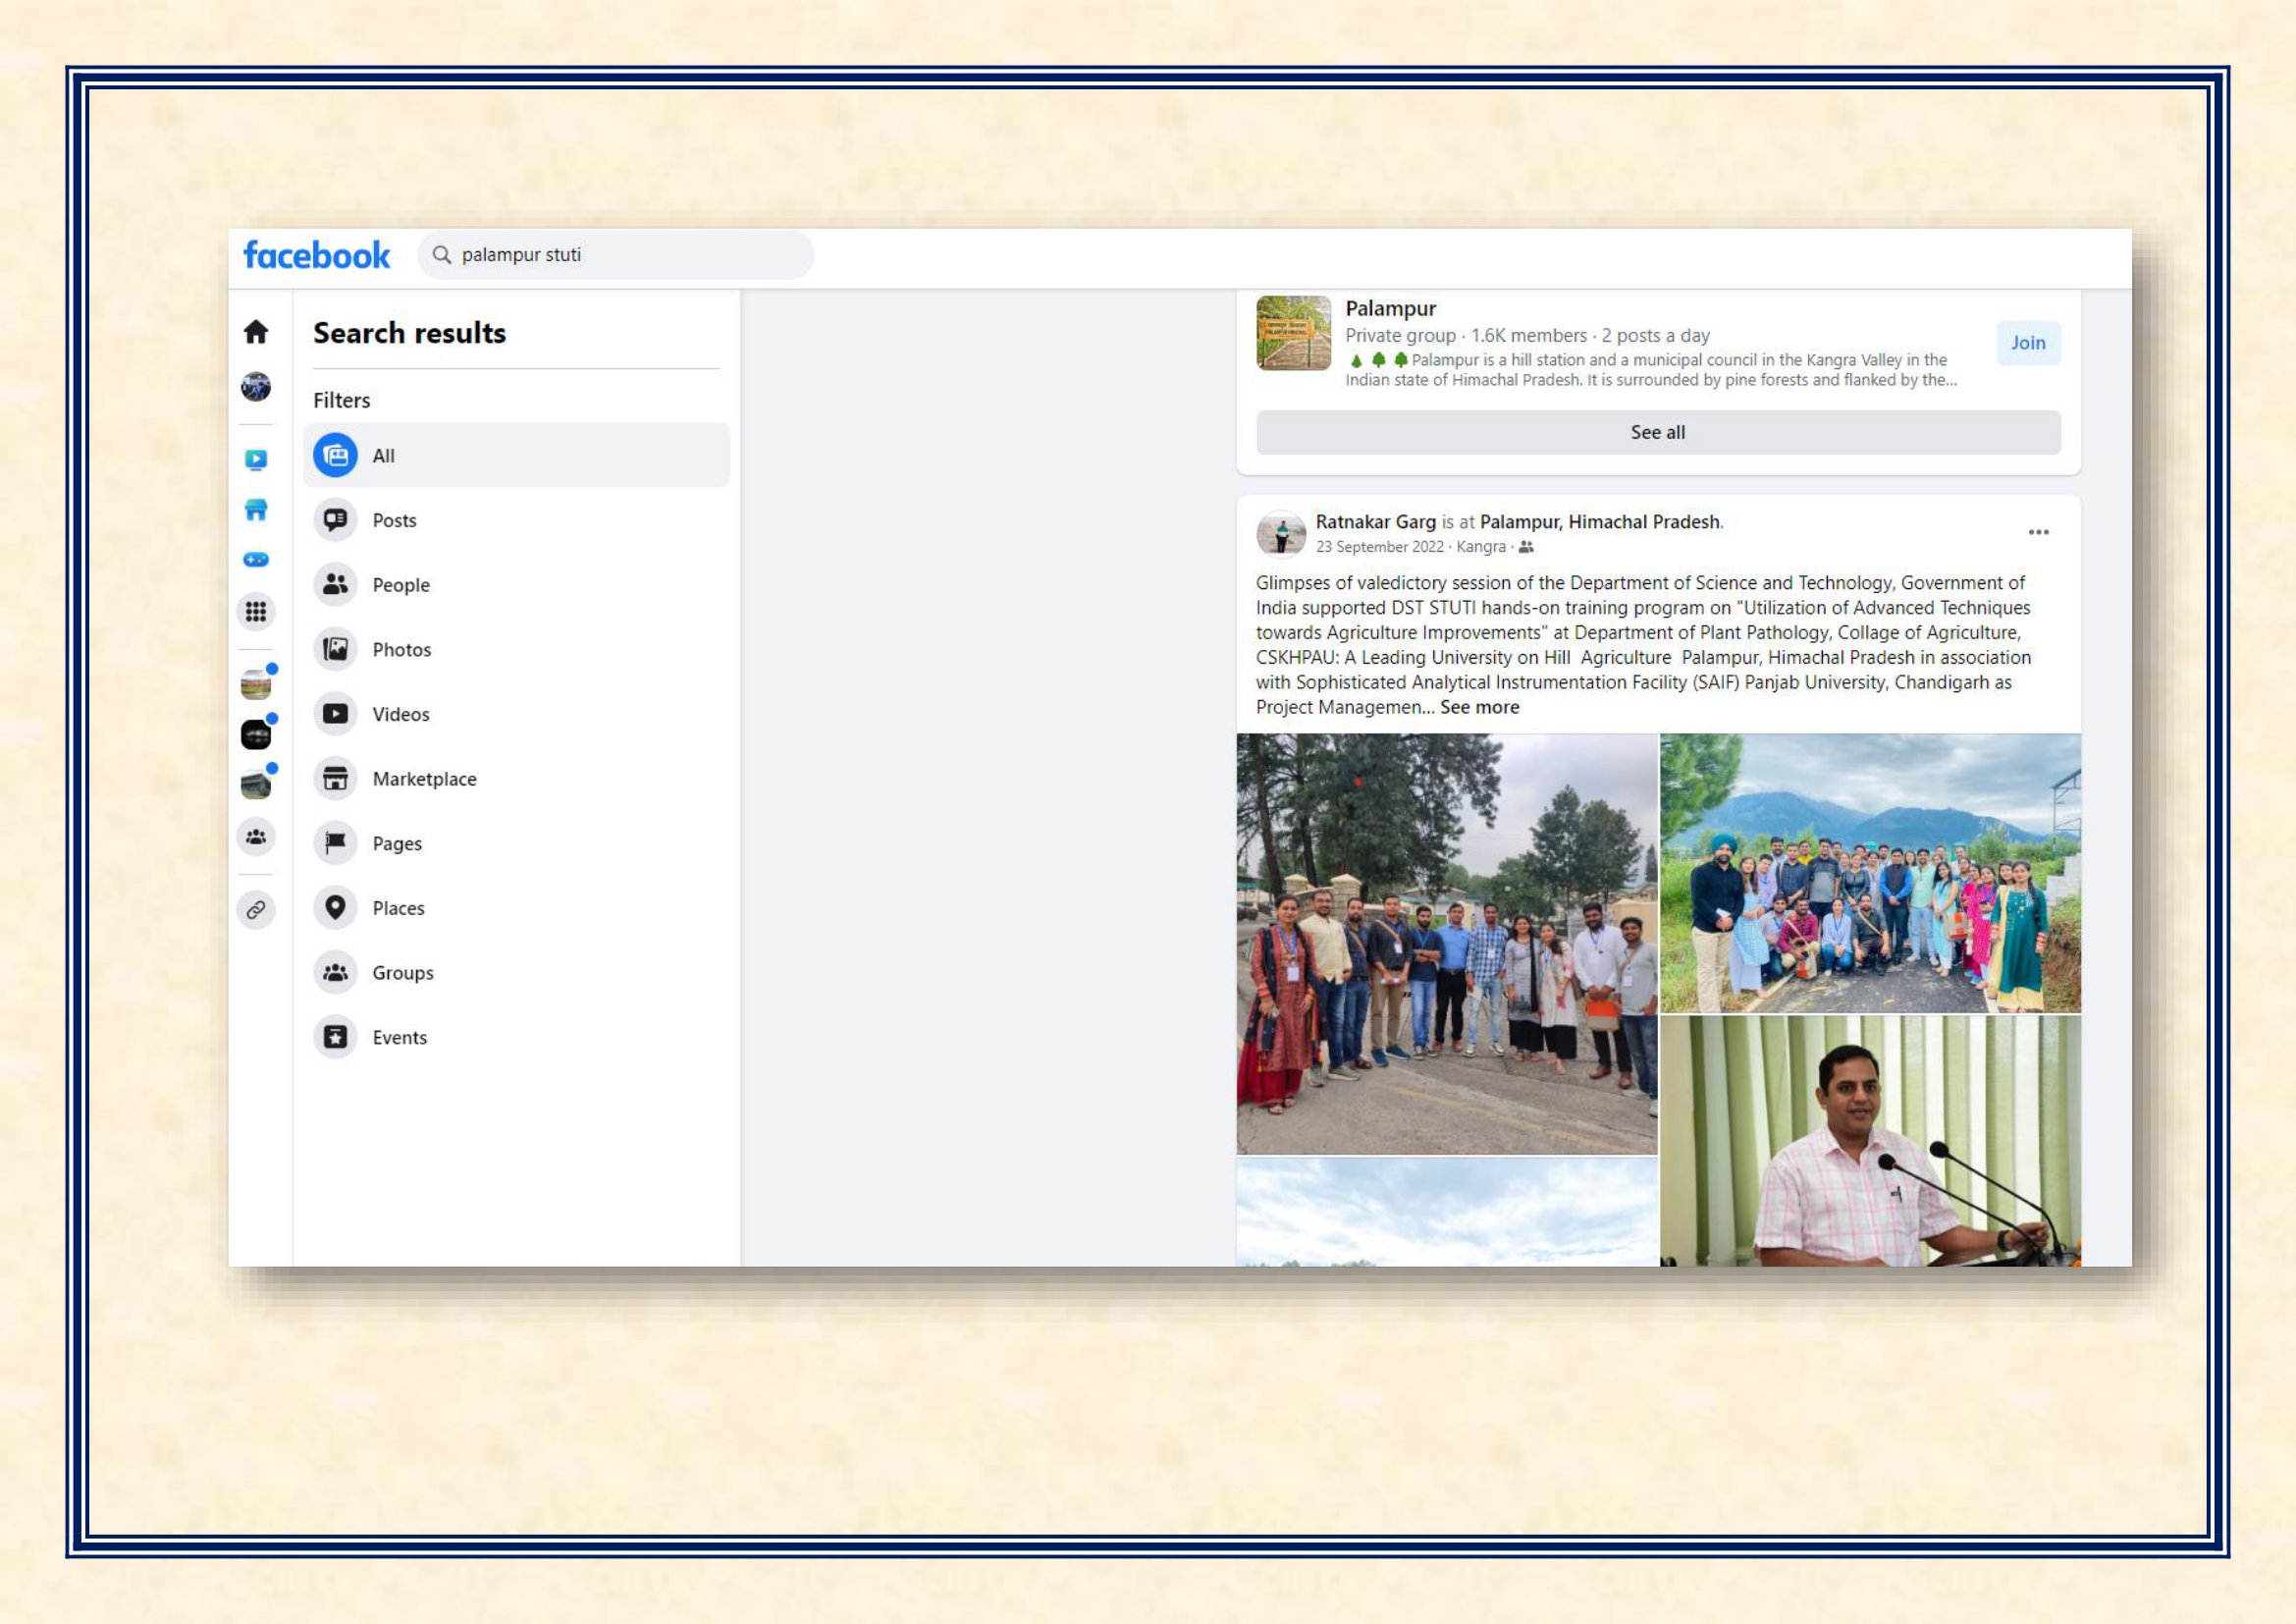Filter results by Groups

coord(517,973)
